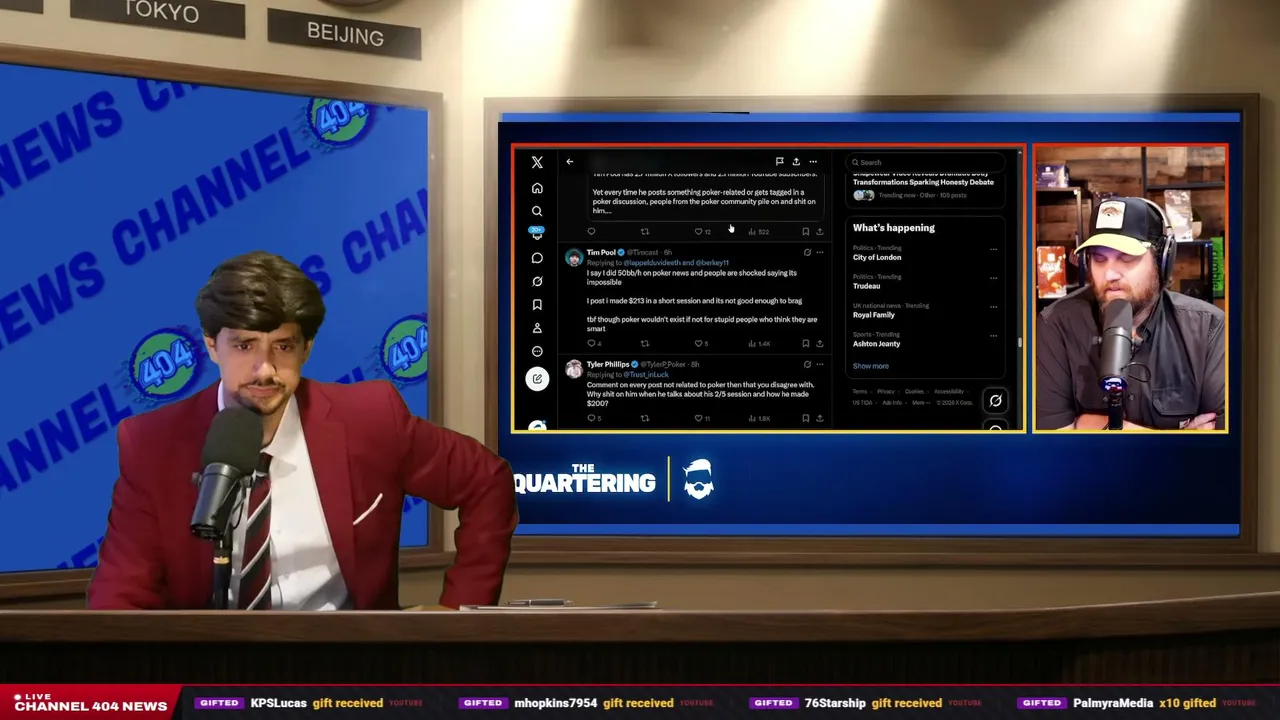
Task: Open more options on Tyler Phillips' reply
Action: tap(820, 364)
